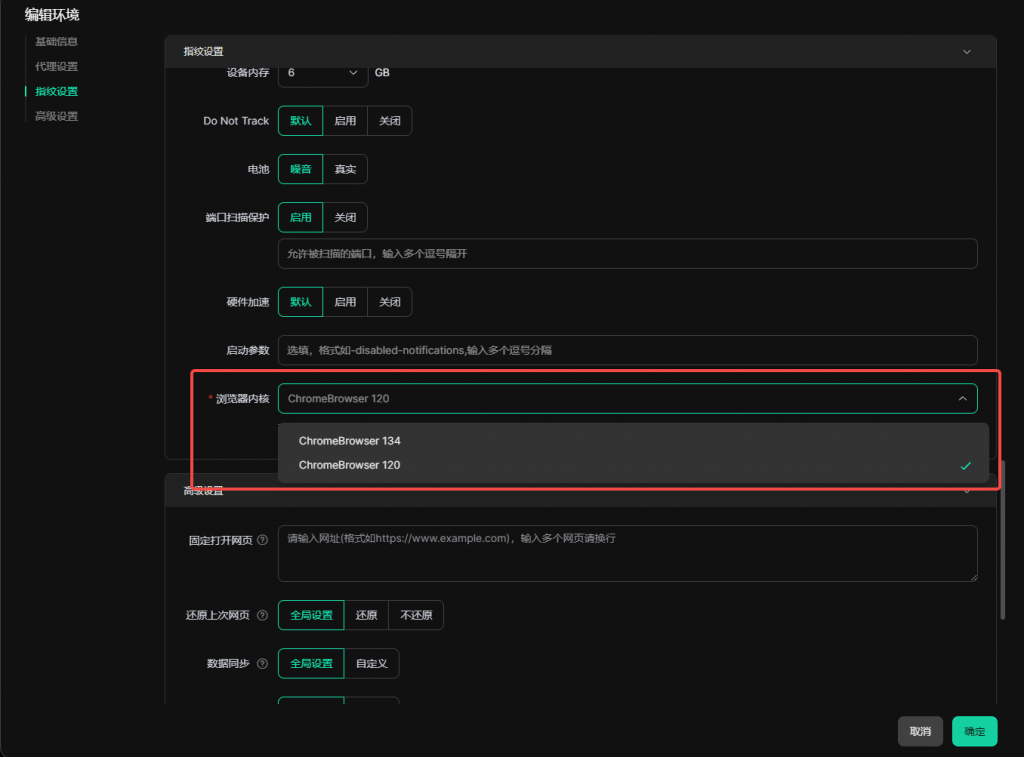Set 还原上次网页 to 全局设置
The image size is (1024, 757).
coord(311,615)
